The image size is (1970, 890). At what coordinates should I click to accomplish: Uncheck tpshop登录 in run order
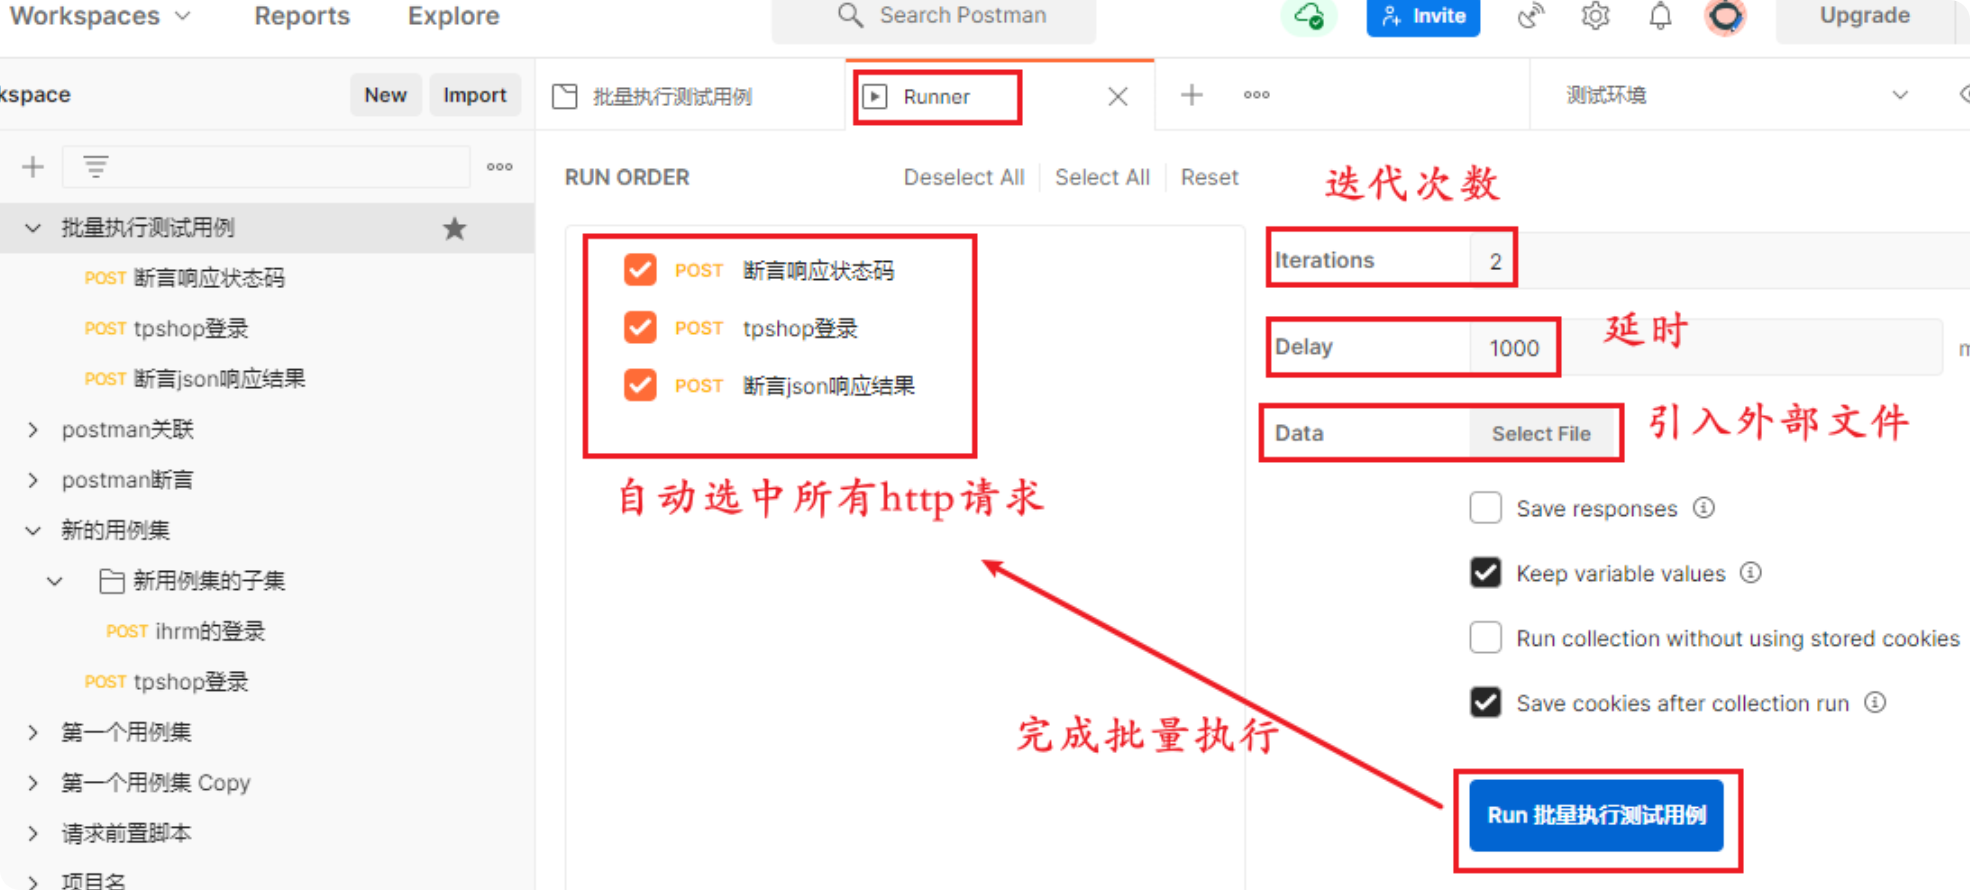[x=640, y=328]
